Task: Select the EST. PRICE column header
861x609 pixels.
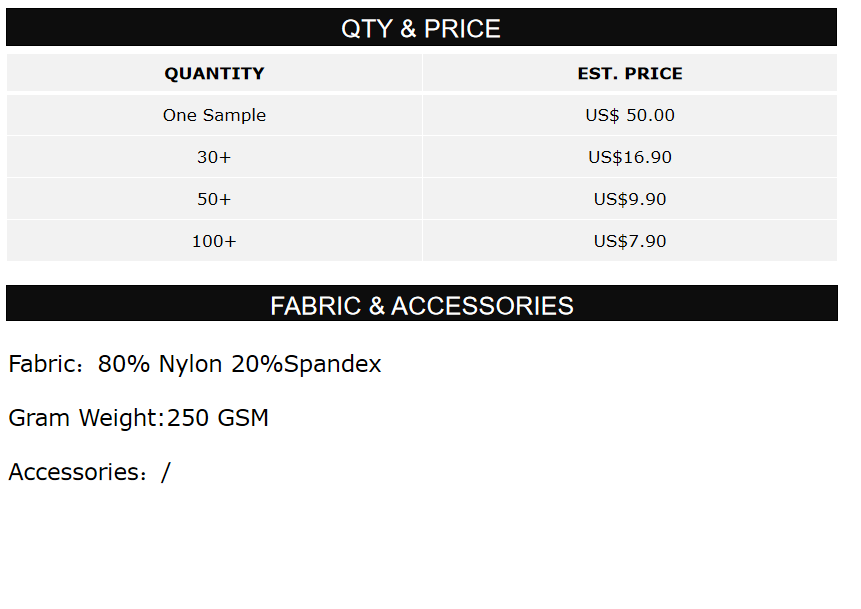Action: 630,73
